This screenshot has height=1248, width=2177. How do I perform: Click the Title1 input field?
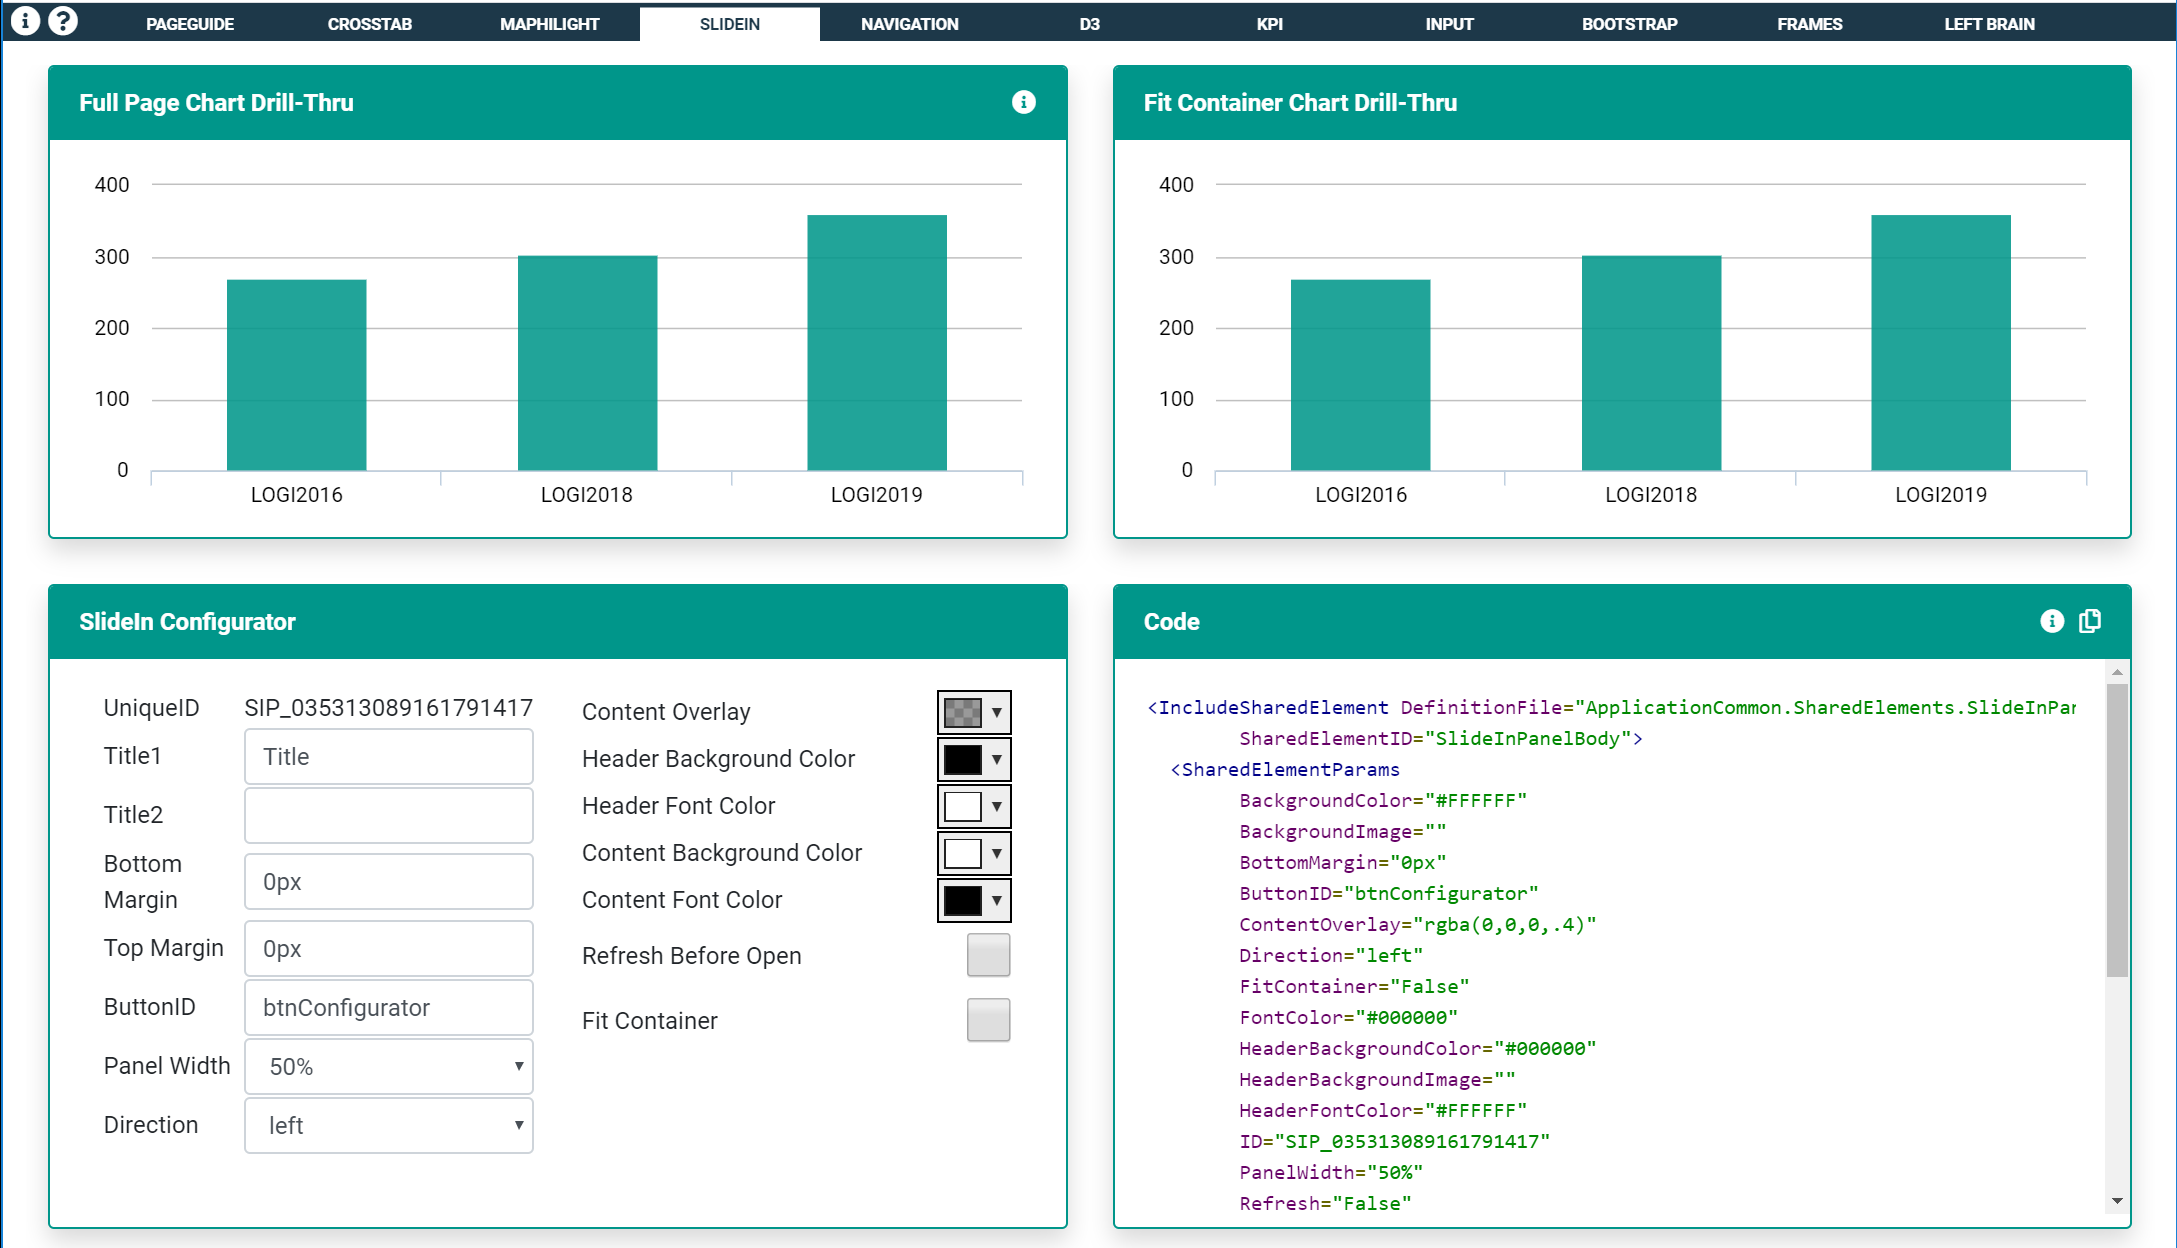tap(389, 757)
